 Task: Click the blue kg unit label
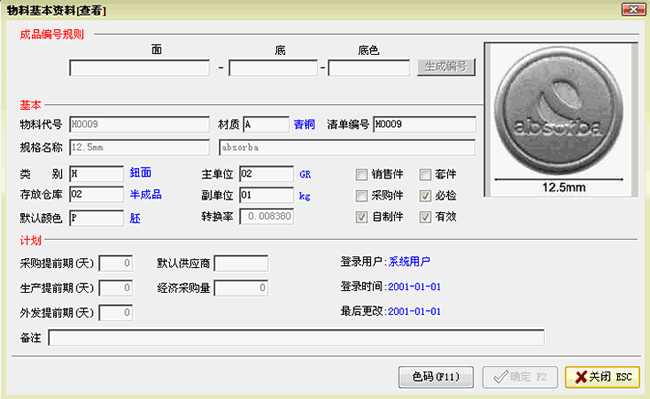pos(305,196)
